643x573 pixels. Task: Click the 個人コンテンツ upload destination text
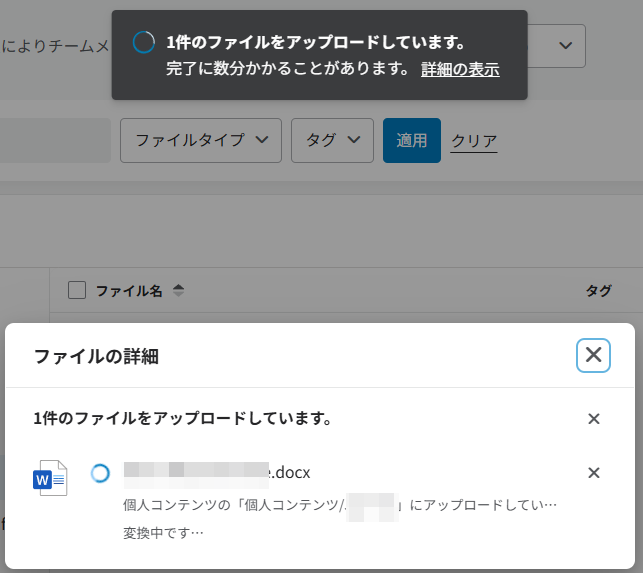coord(340,505)
